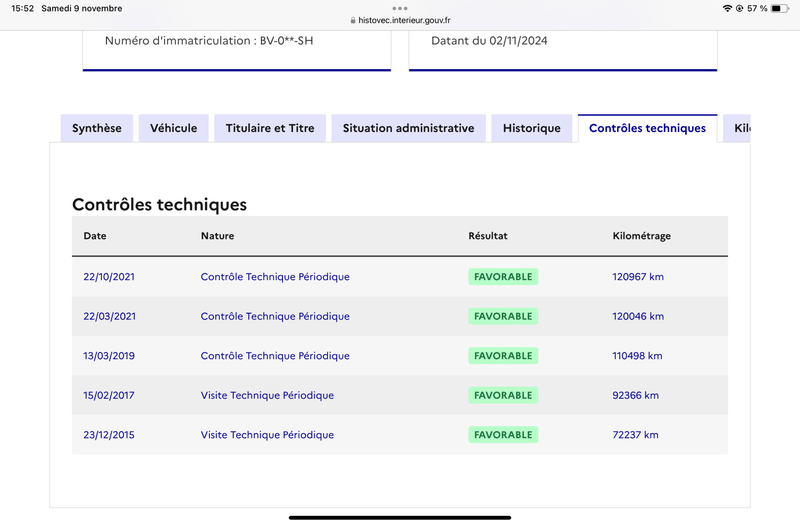The width and height of the screenshot is (800, 525).
Task: Open the Titulaire et Titre tab
Action: (x=270, y=128)
